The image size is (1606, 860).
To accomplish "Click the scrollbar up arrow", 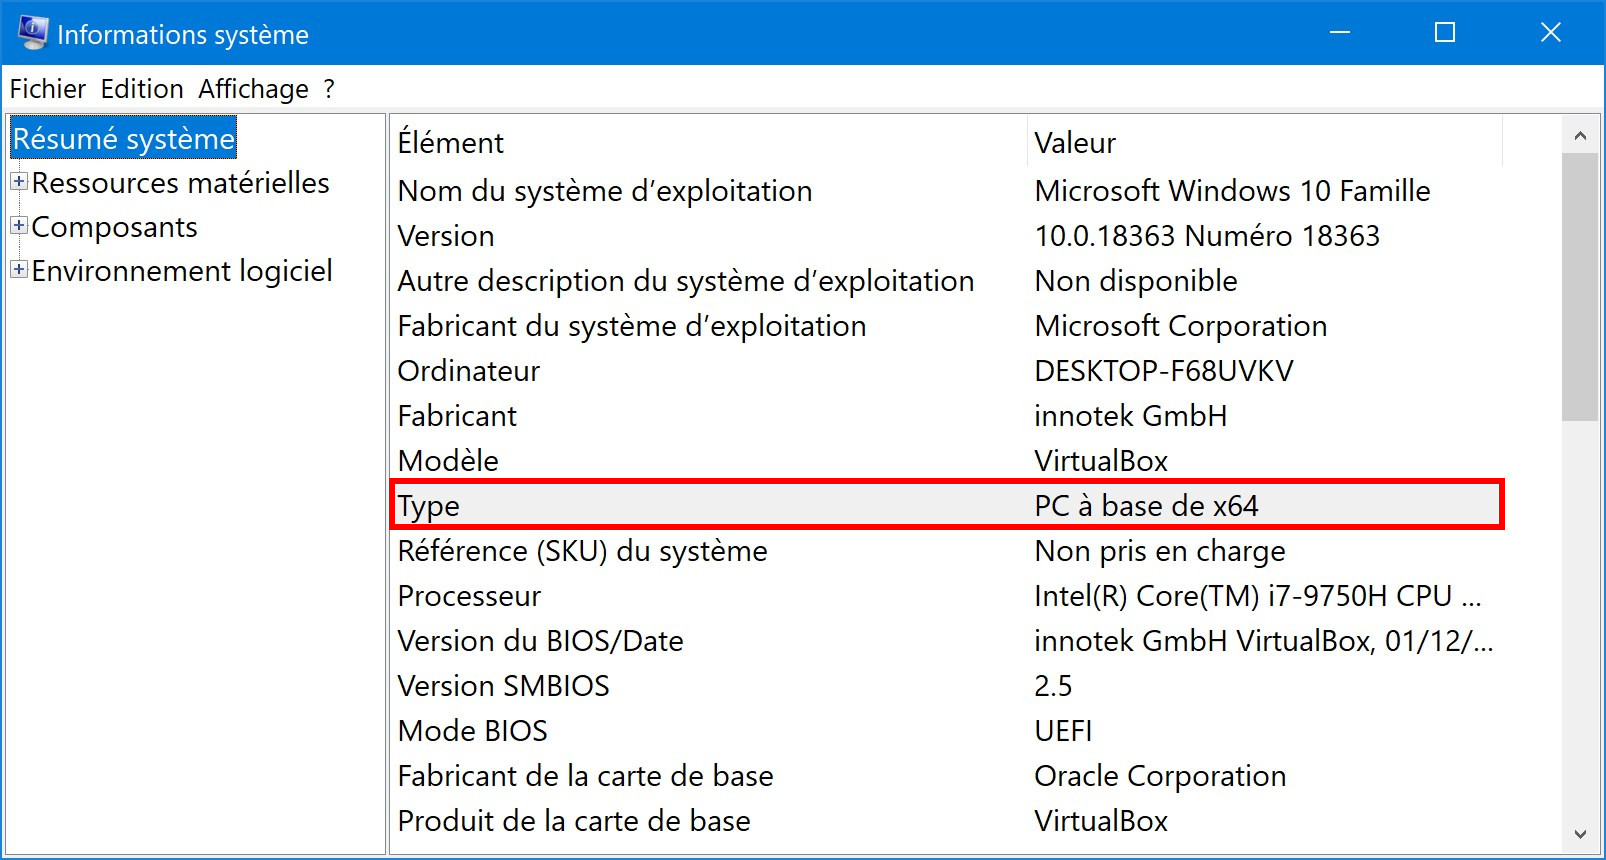I will point(1580,135).
